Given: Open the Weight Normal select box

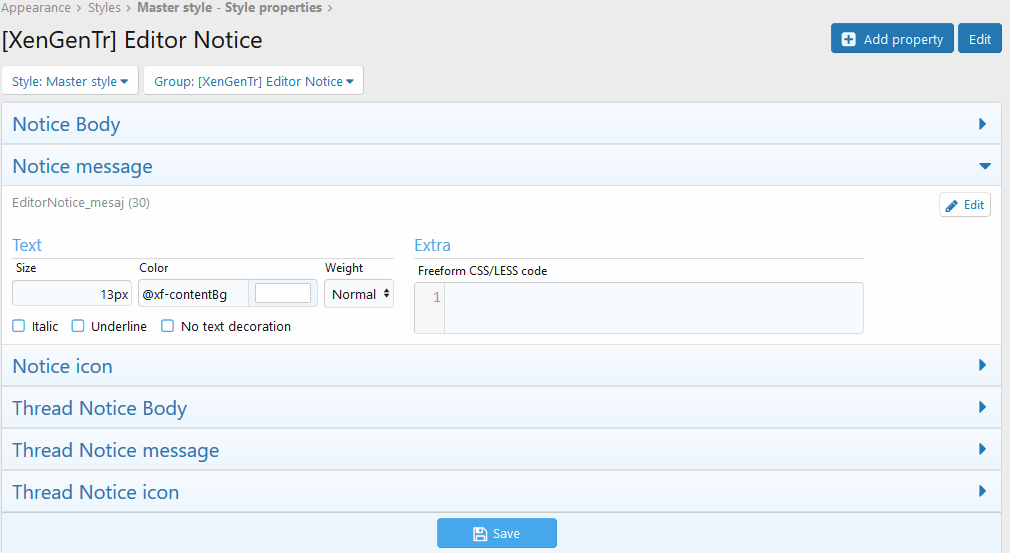Looking at the screenshot, I should [x=359, y=294].
